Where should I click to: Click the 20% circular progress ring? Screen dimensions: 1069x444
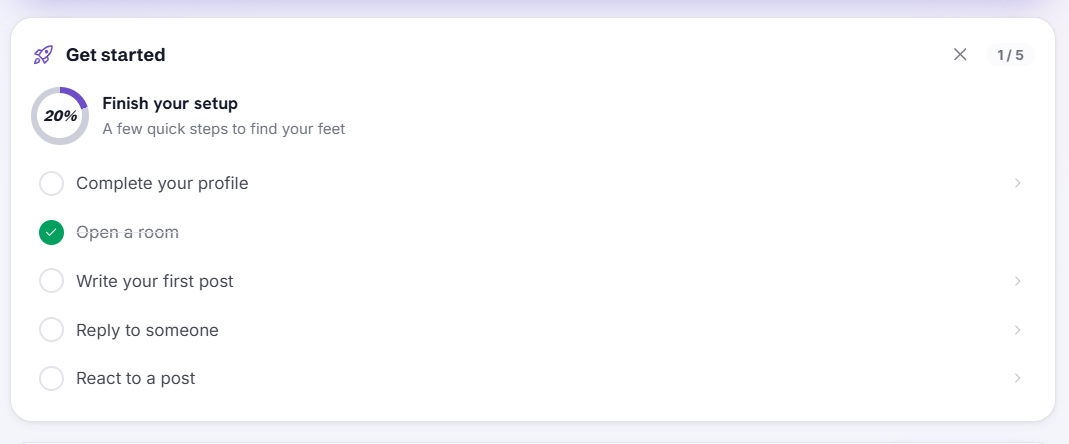60,116
